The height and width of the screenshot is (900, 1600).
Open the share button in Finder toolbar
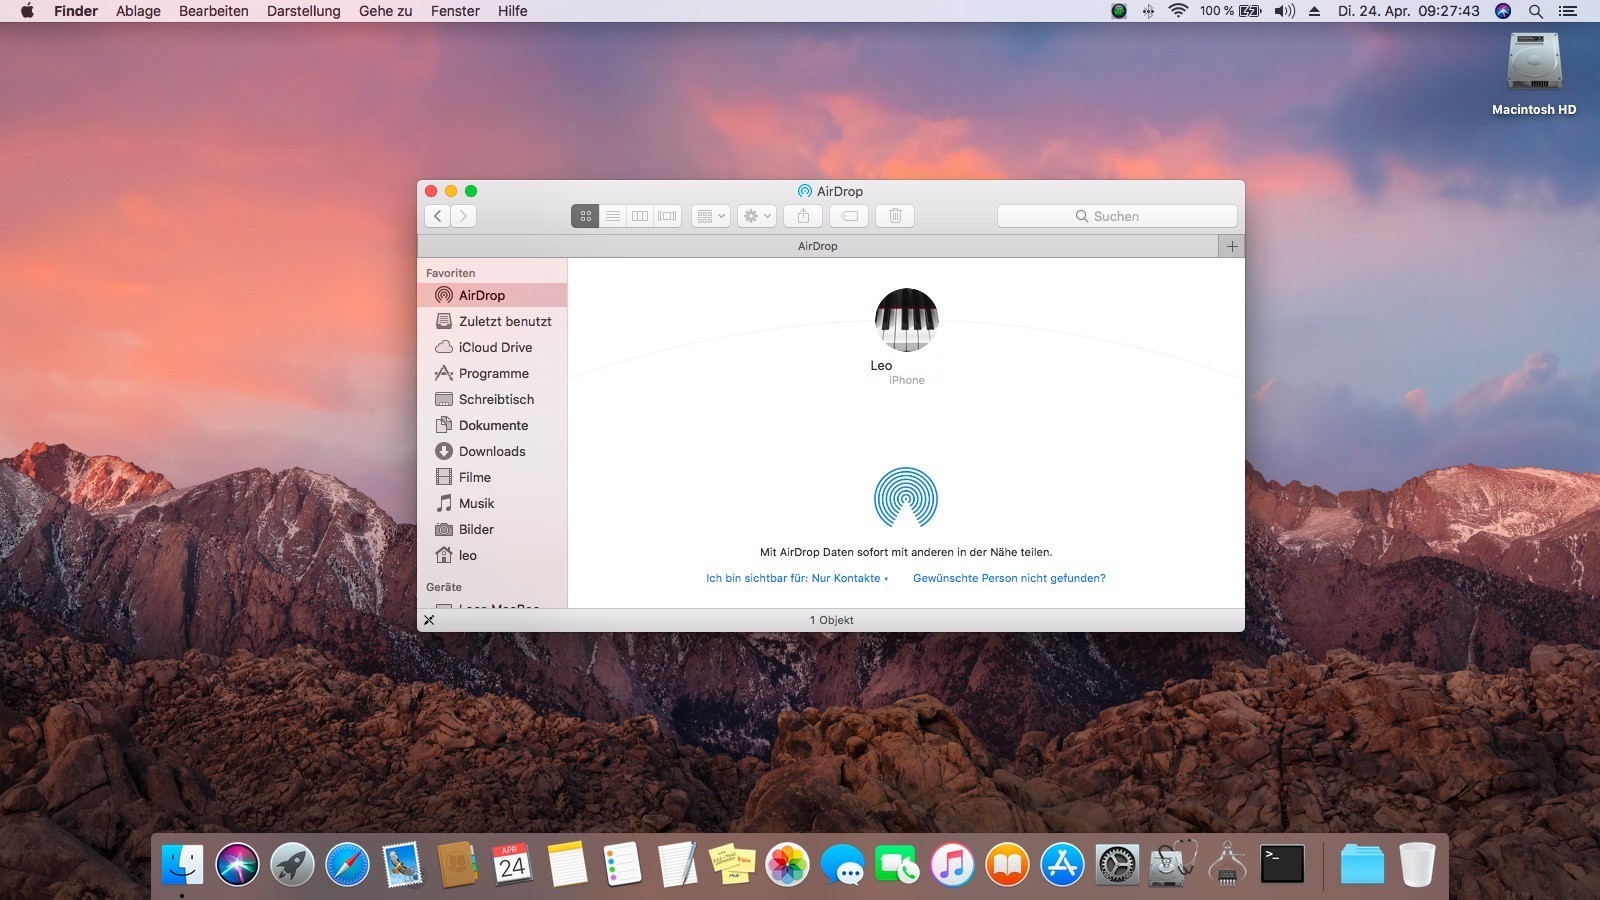pyautogui.click(x=803, y=216)
